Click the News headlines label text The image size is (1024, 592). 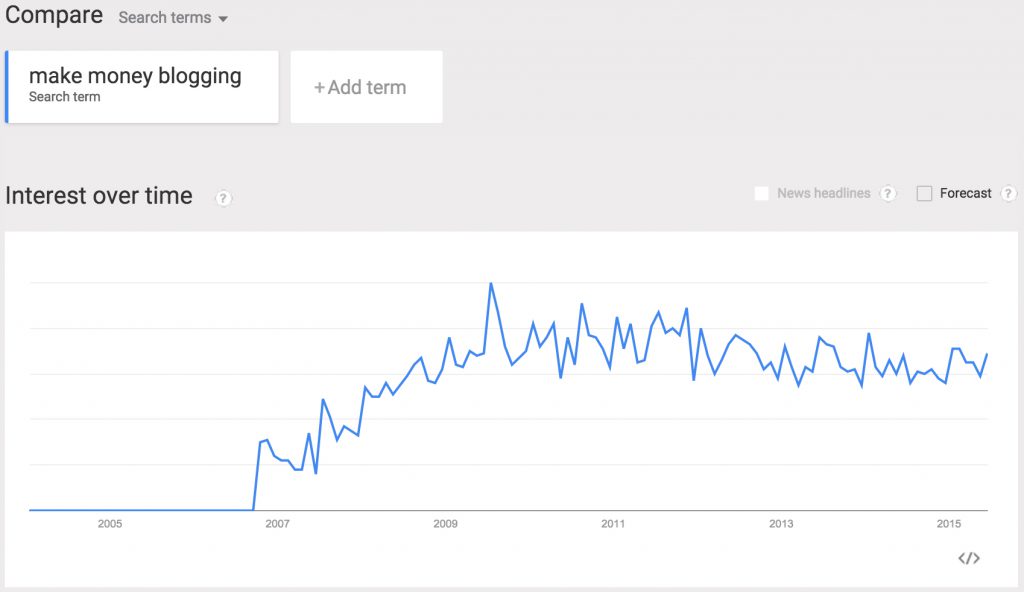(824, 193)
